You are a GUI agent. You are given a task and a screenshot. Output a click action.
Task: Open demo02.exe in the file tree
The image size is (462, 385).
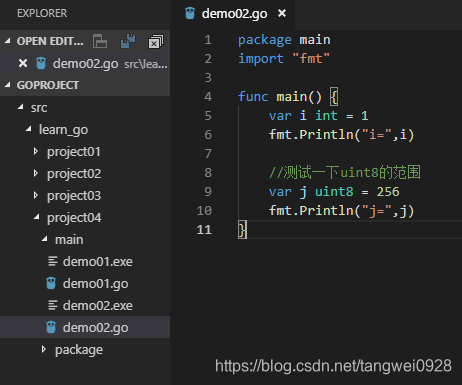[x=85, y=305]
